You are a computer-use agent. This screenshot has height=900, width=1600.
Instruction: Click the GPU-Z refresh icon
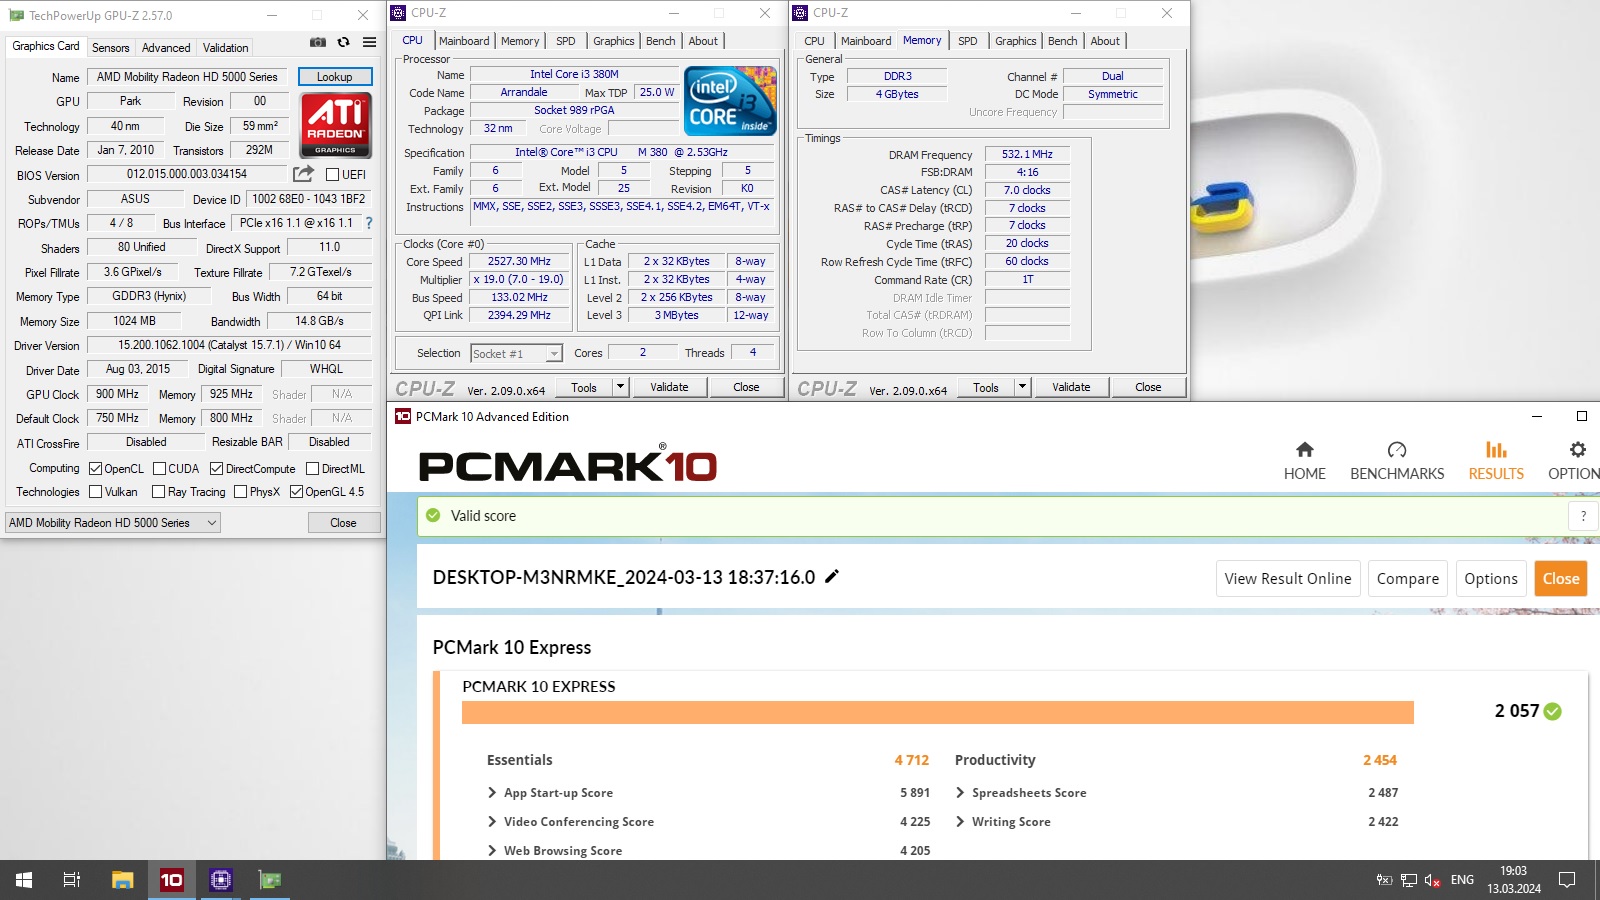point(343,42)
